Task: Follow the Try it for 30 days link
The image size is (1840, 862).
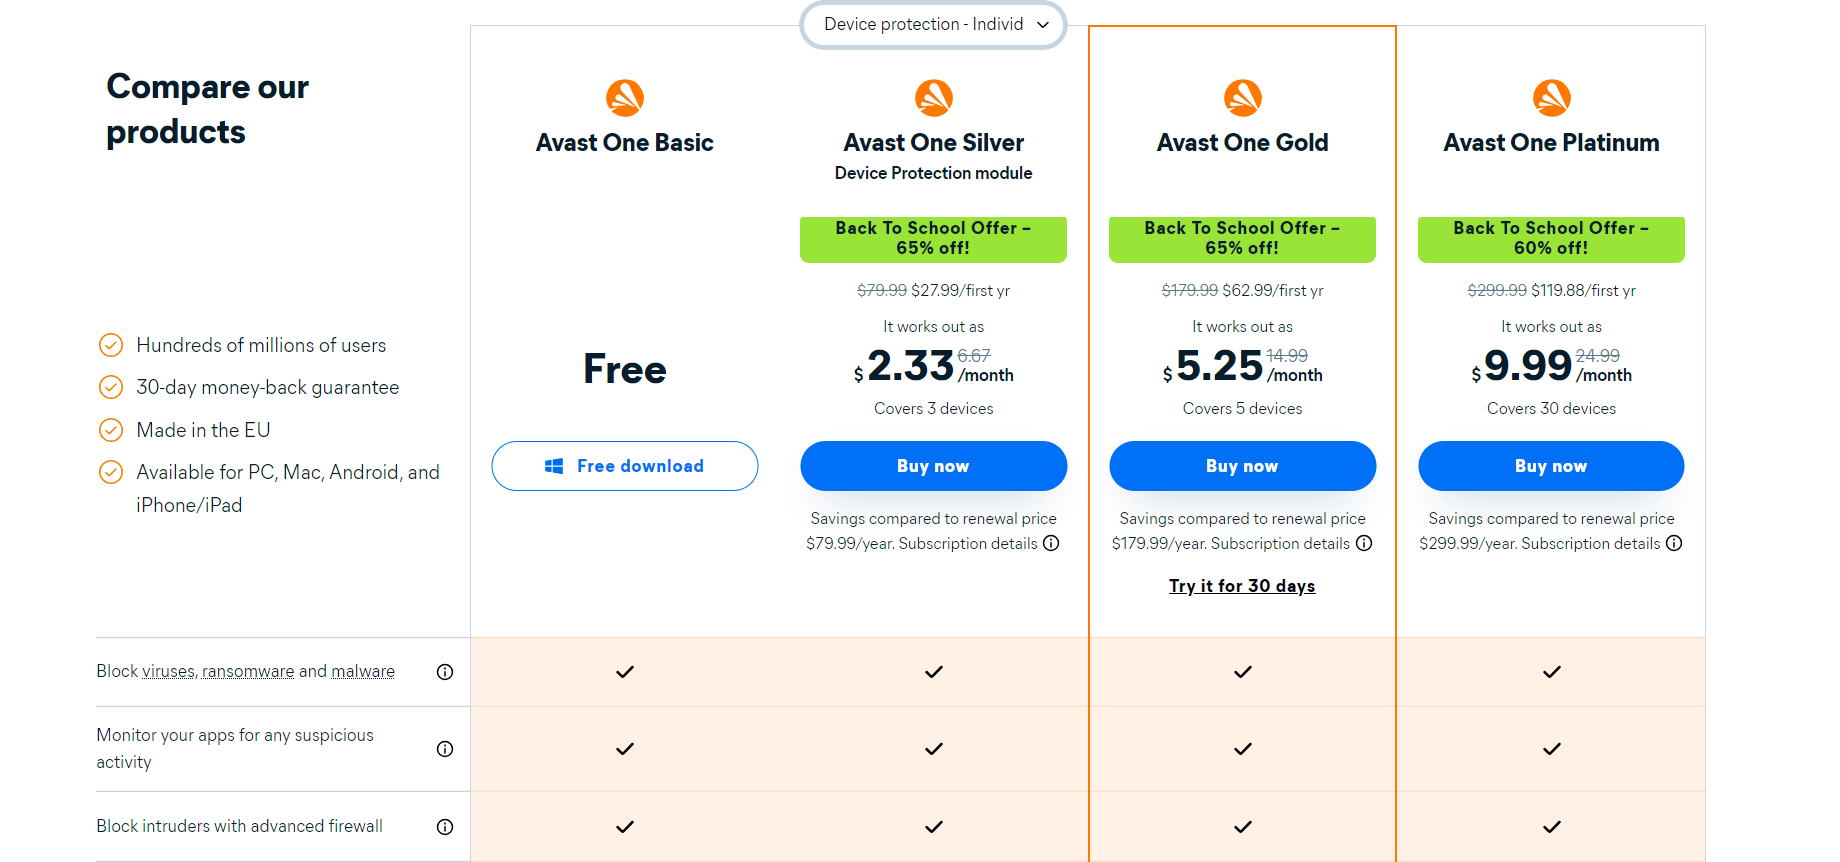Action: coord(1242,586)
